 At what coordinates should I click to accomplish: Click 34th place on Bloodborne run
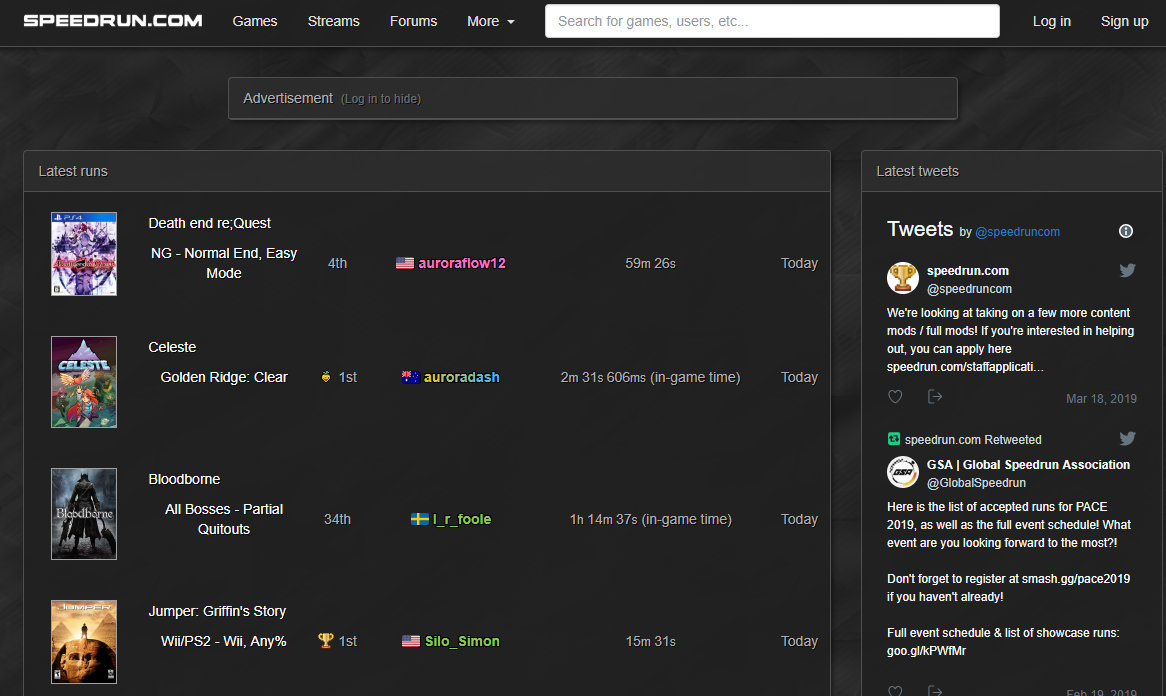coord(338,519)
